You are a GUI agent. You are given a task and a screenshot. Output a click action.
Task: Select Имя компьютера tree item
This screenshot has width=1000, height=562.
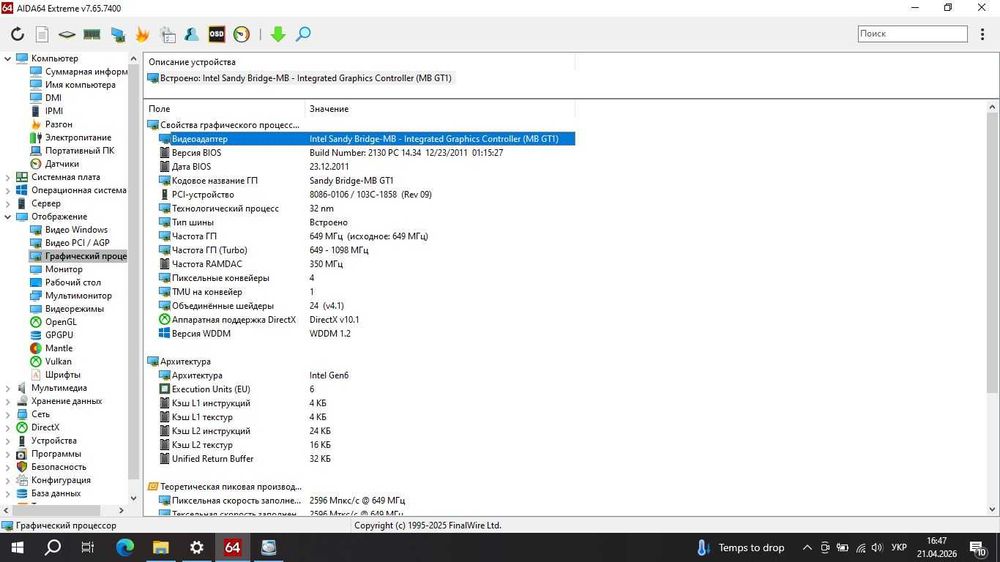point(80,85)
